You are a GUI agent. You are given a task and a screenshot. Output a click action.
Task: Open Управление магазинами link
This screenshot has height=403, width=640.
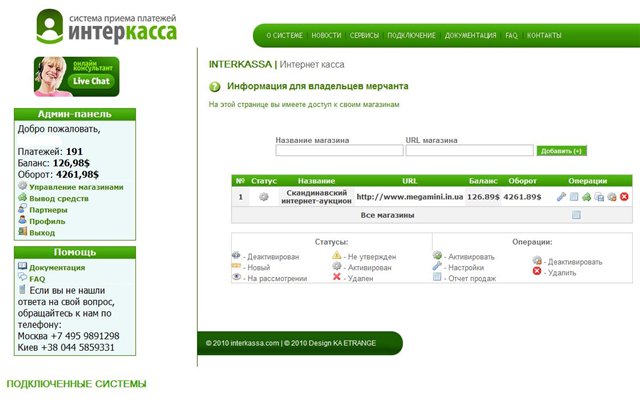click(x=76, y=187)
